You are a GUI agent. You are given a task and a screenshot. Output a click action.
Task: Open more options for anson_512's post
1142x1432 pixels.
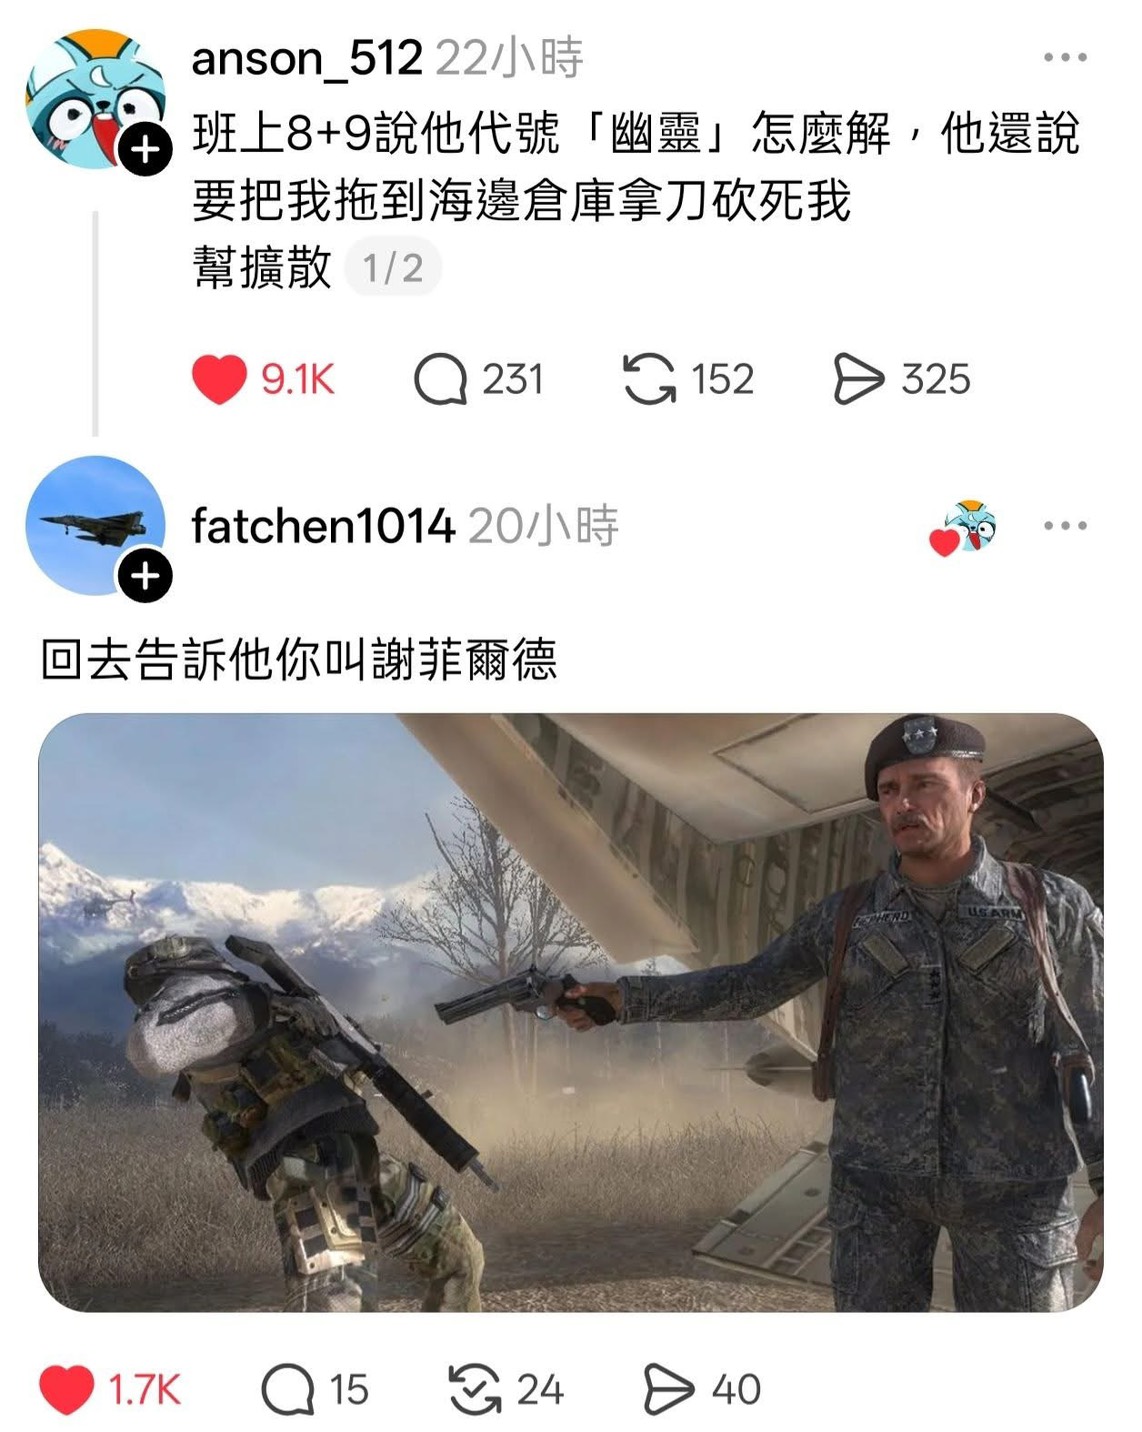pyautogui.click(x=1065, y=58)
